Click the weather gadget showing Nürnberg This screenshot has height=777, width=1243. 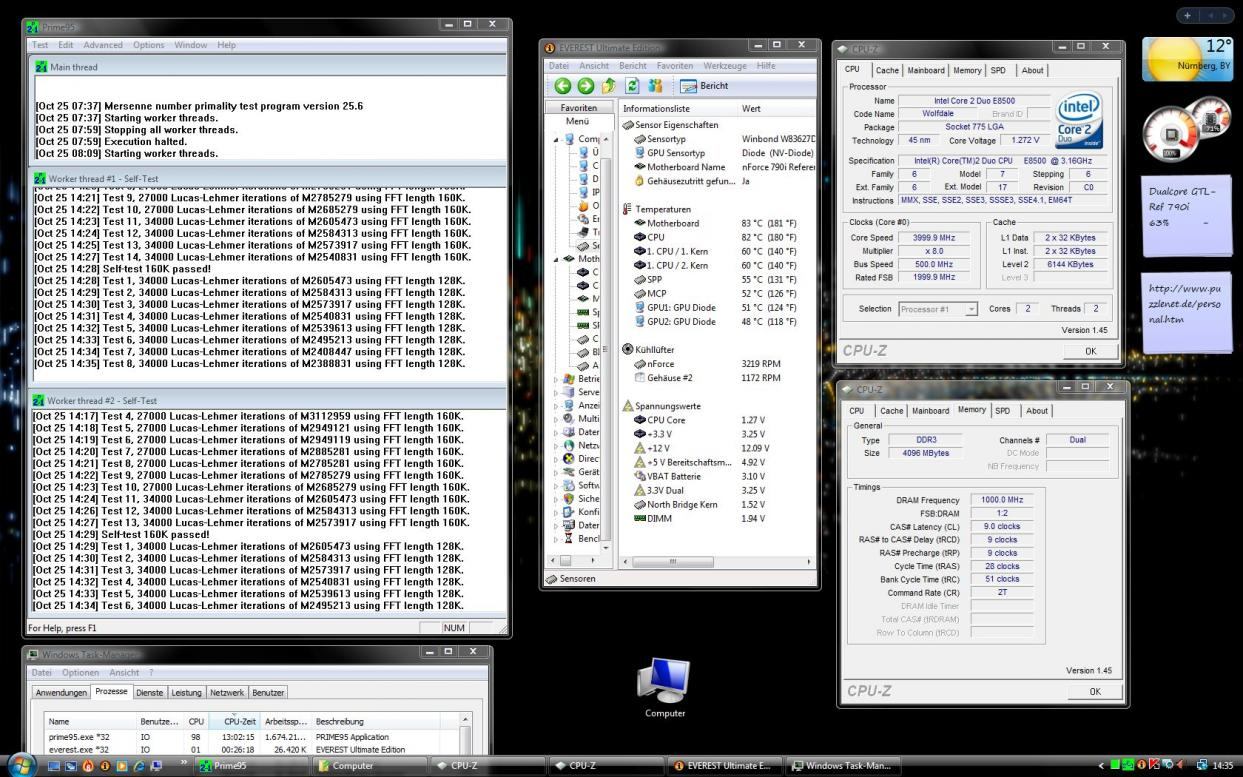tap(1187, 61)
